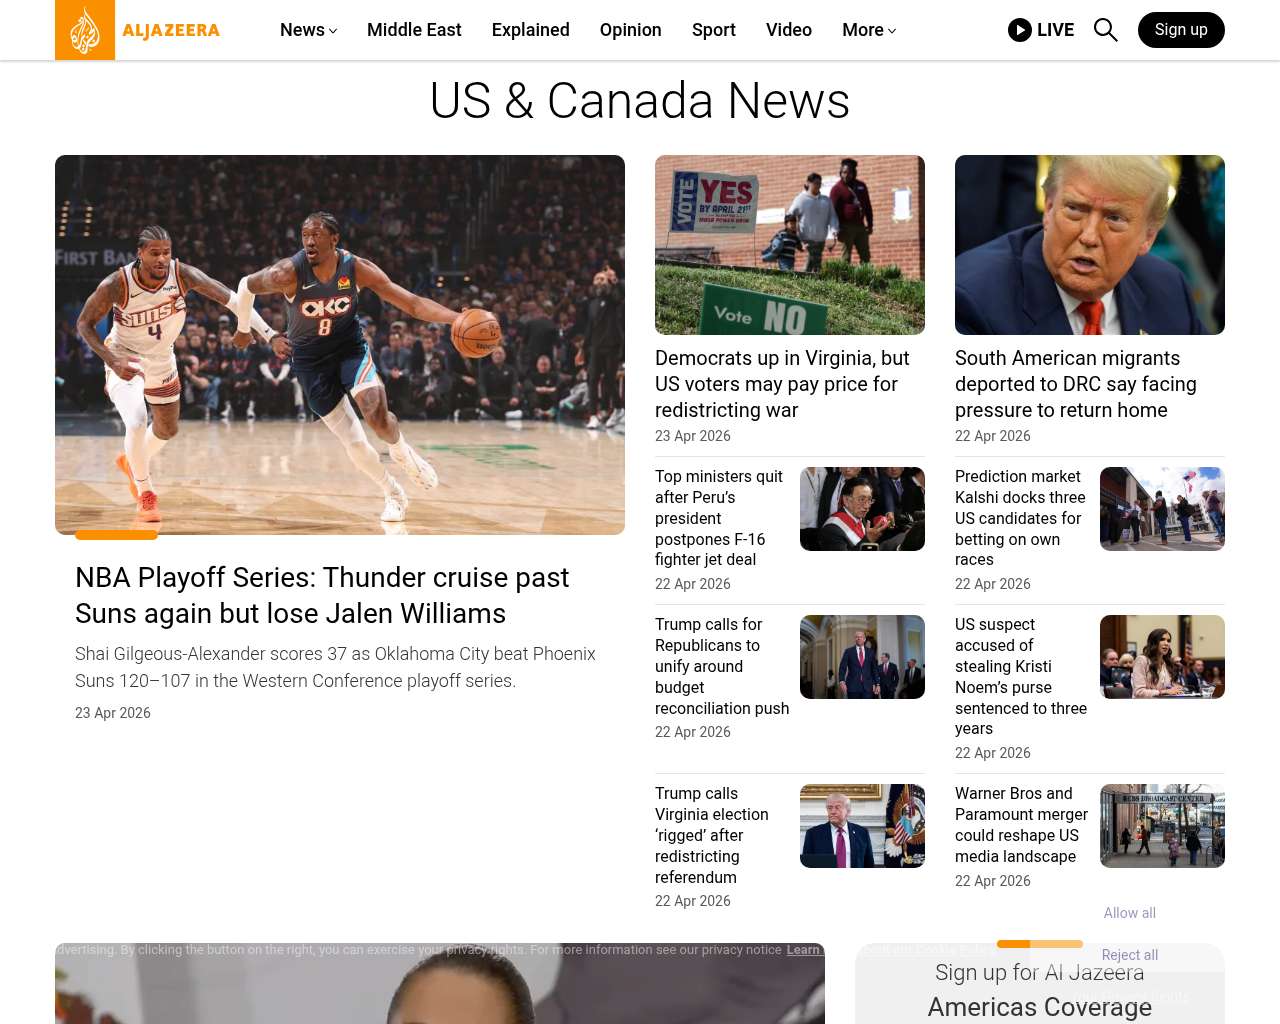The height and width of the screenshot is (1024, 1280).
Task: Click the Kristi Noem story thumbnail
Action: [1162, 657]
